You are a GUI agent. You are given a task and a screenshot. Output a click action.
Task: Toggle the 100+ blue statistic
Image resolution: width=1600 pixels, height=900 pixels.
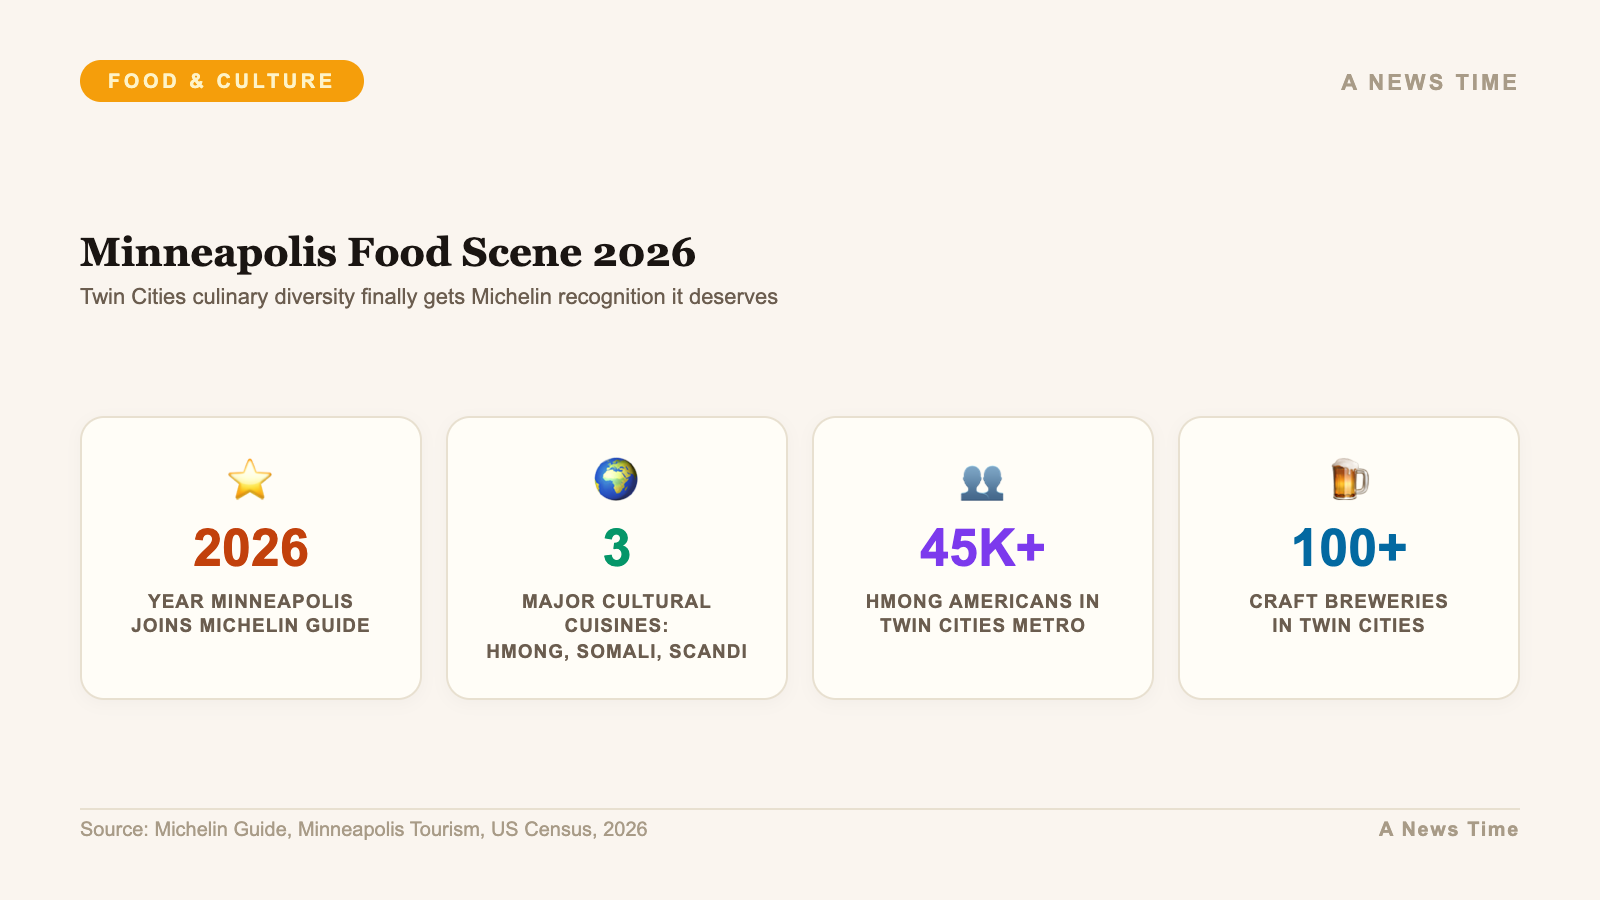[x=1348, y=548]
